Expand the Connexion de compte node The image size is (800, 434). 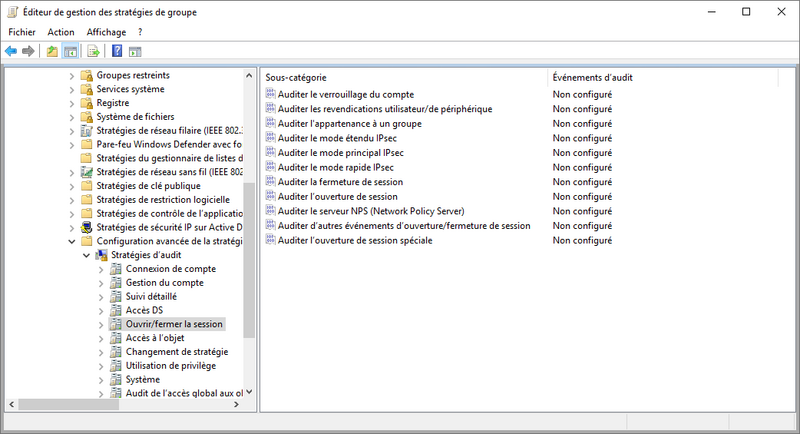click(100, 269)
